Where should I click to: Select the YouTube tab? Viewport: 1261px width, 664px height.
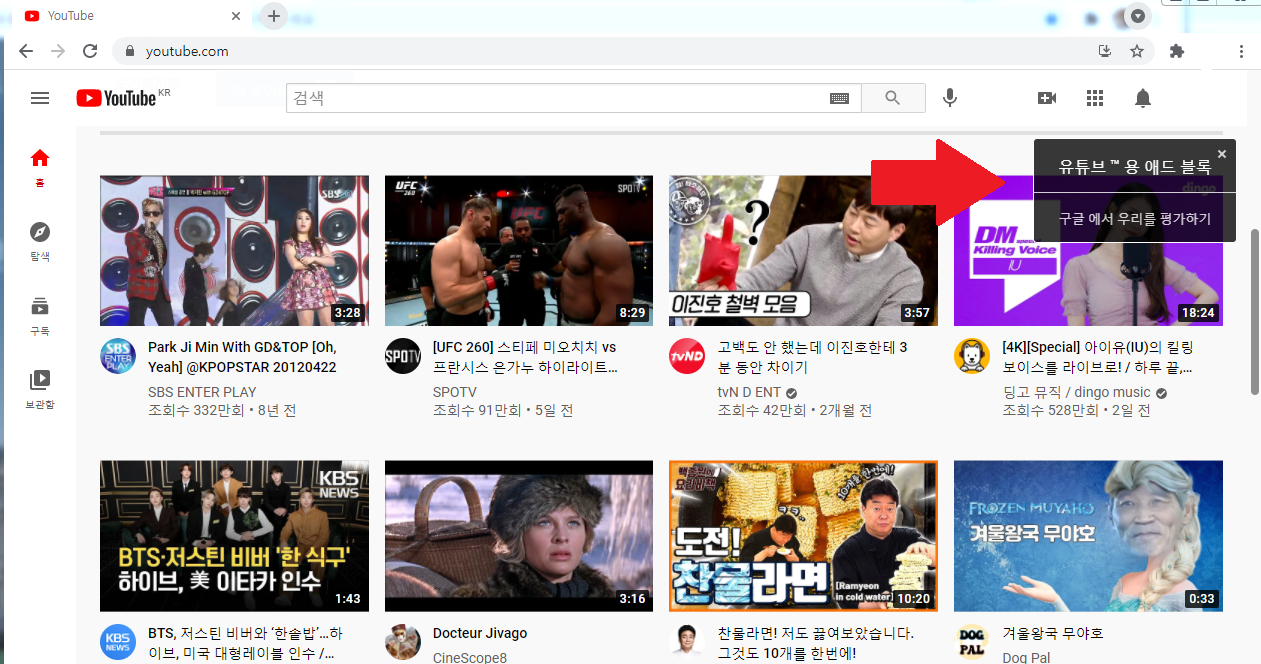130,16
